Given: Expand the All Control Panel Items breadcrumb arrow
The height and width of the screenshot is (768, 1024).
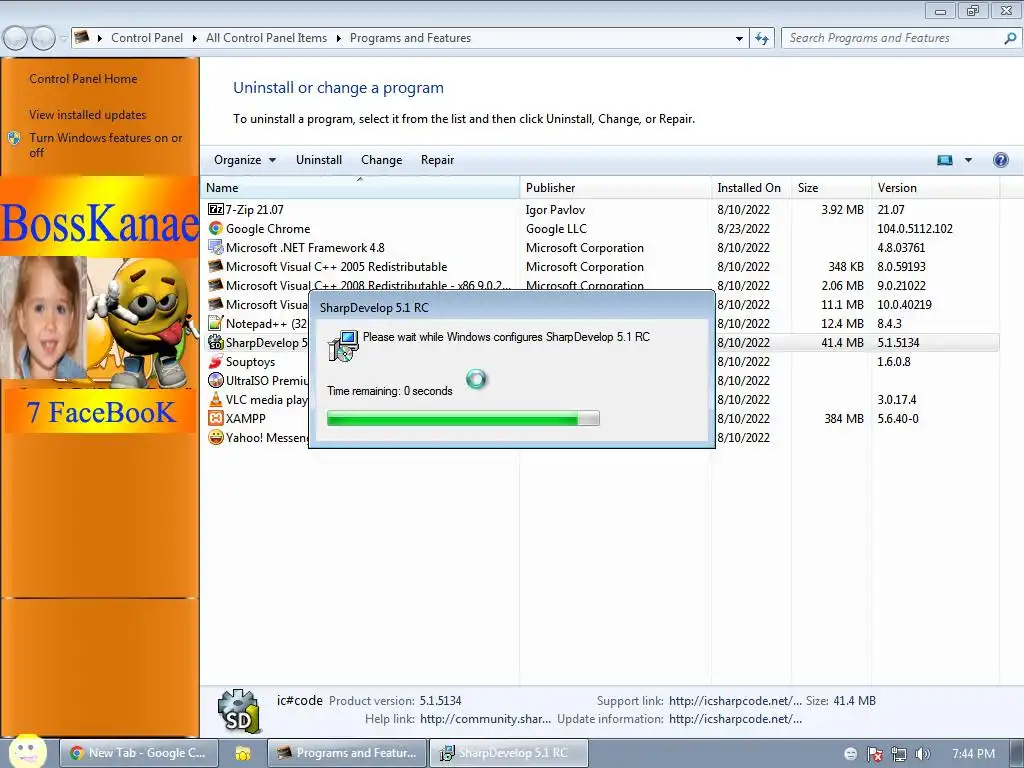Looking at the screenshot, I should click(338, 39).
